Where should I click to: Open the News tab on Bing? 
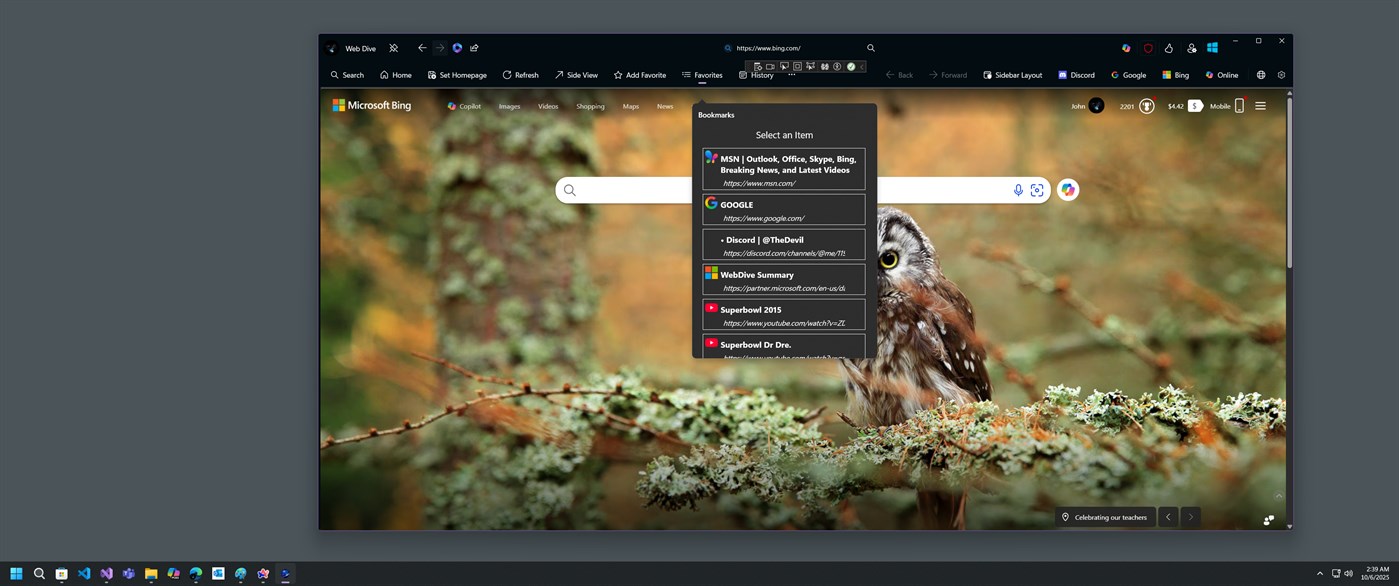coord(664,106)
